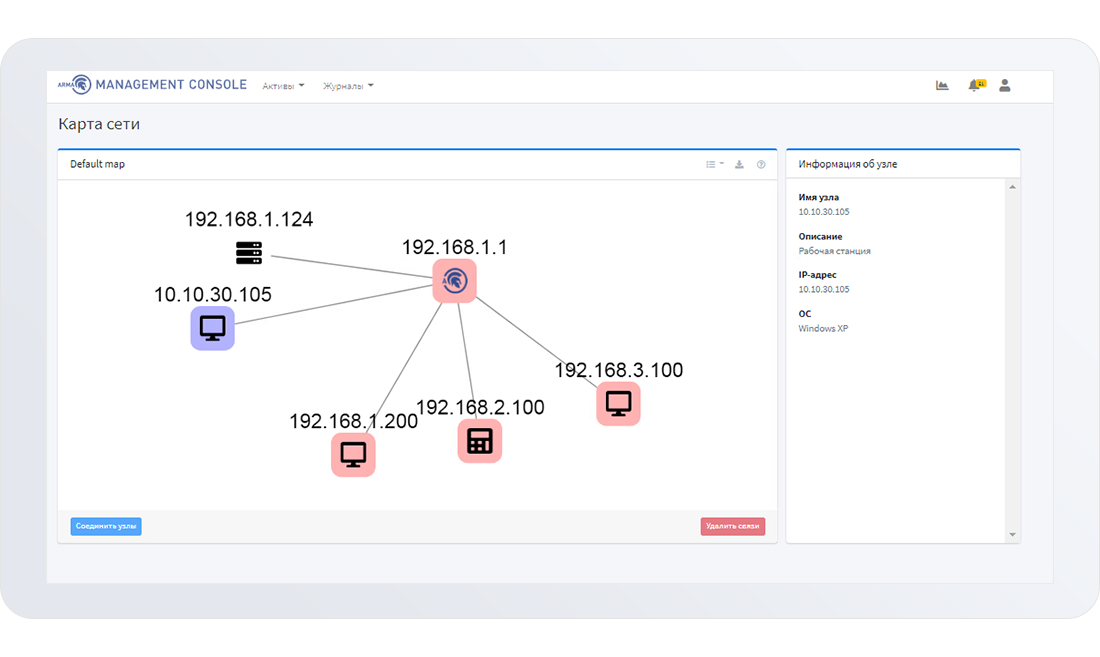Click the scrollbar down arrow in info panel
The height and width of the screenshot is (657, 1100).
pos(1012,534)
